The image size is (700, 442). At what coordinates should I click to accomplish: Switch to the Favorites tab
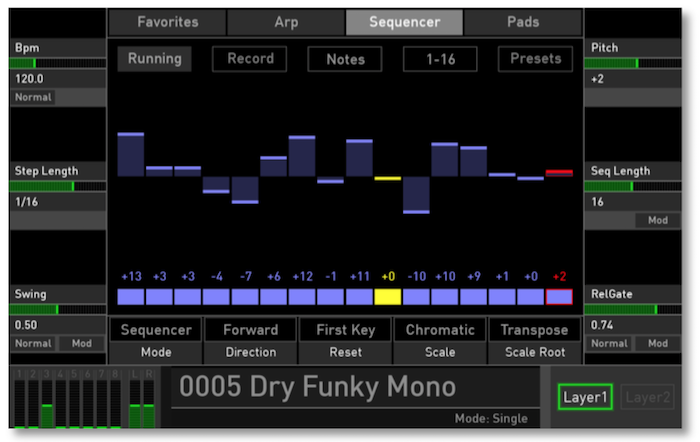tap(167, 22)
